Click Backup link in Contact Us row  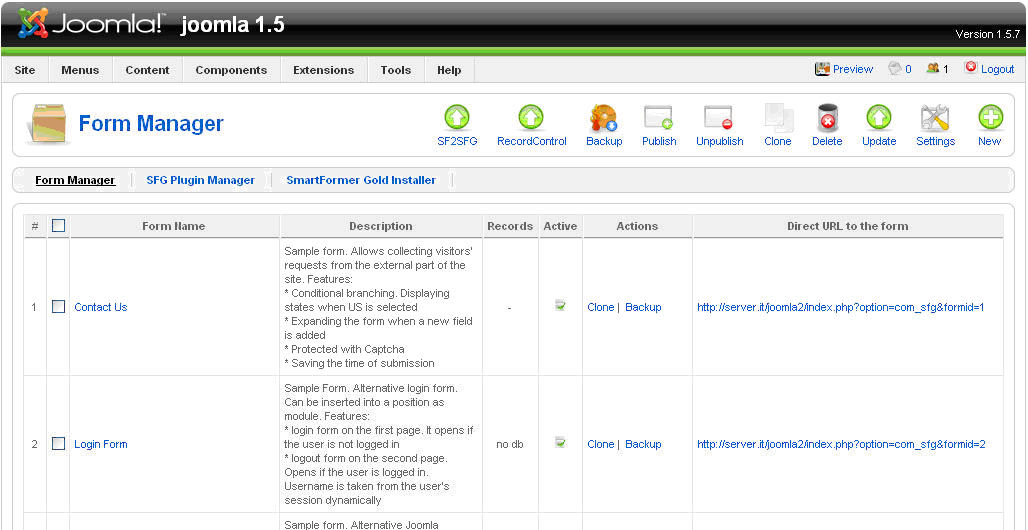point(643,307)
